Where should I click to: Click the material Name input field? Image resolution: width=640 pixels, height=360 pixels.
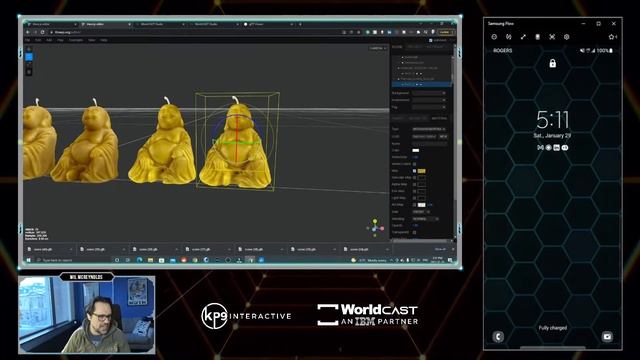[429, 143]
